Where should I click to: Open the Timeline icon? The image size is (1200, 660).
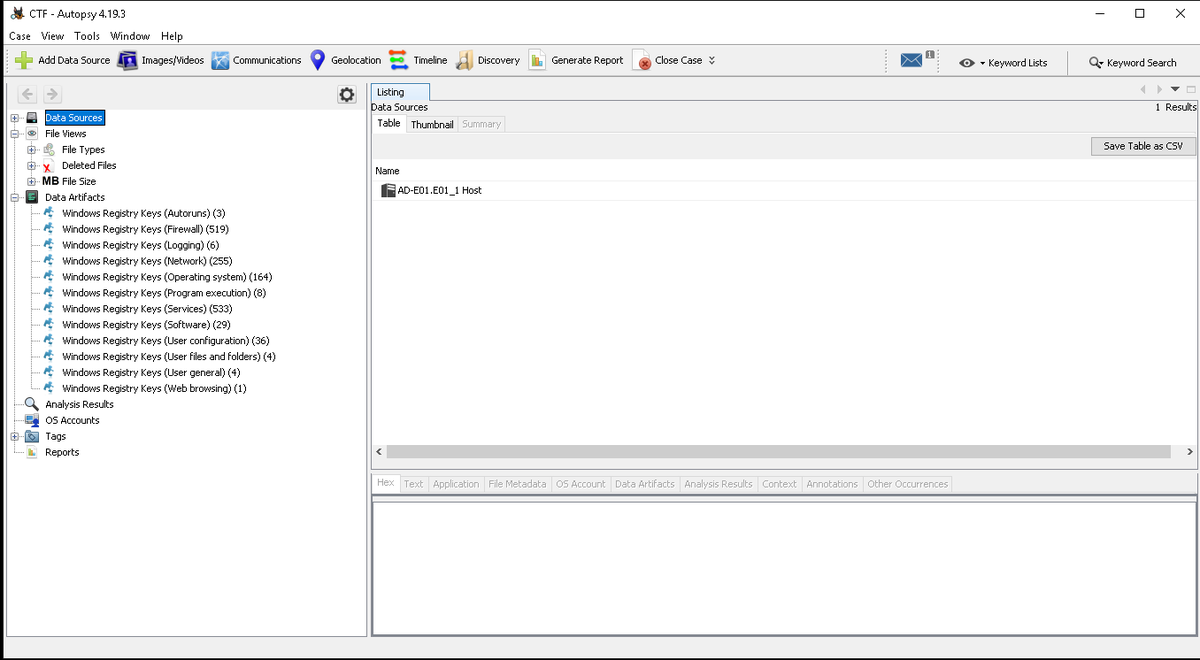click(x=398, y=60)
